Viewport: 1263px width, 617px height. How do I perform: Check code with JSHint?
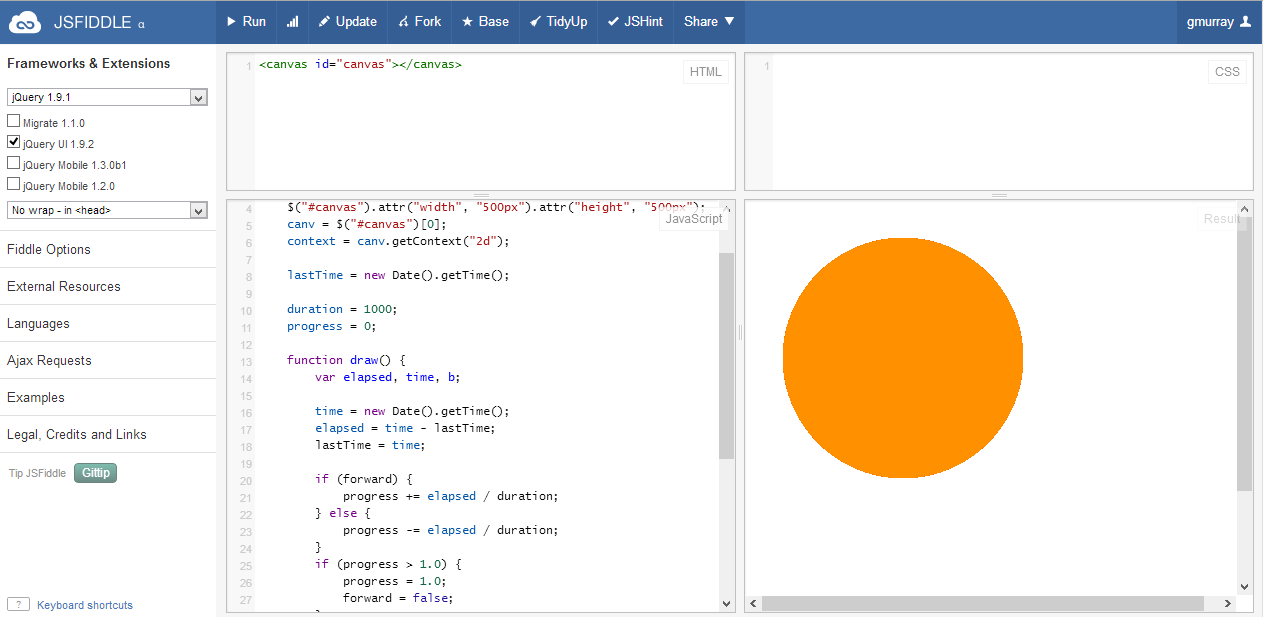click(635, 21)
